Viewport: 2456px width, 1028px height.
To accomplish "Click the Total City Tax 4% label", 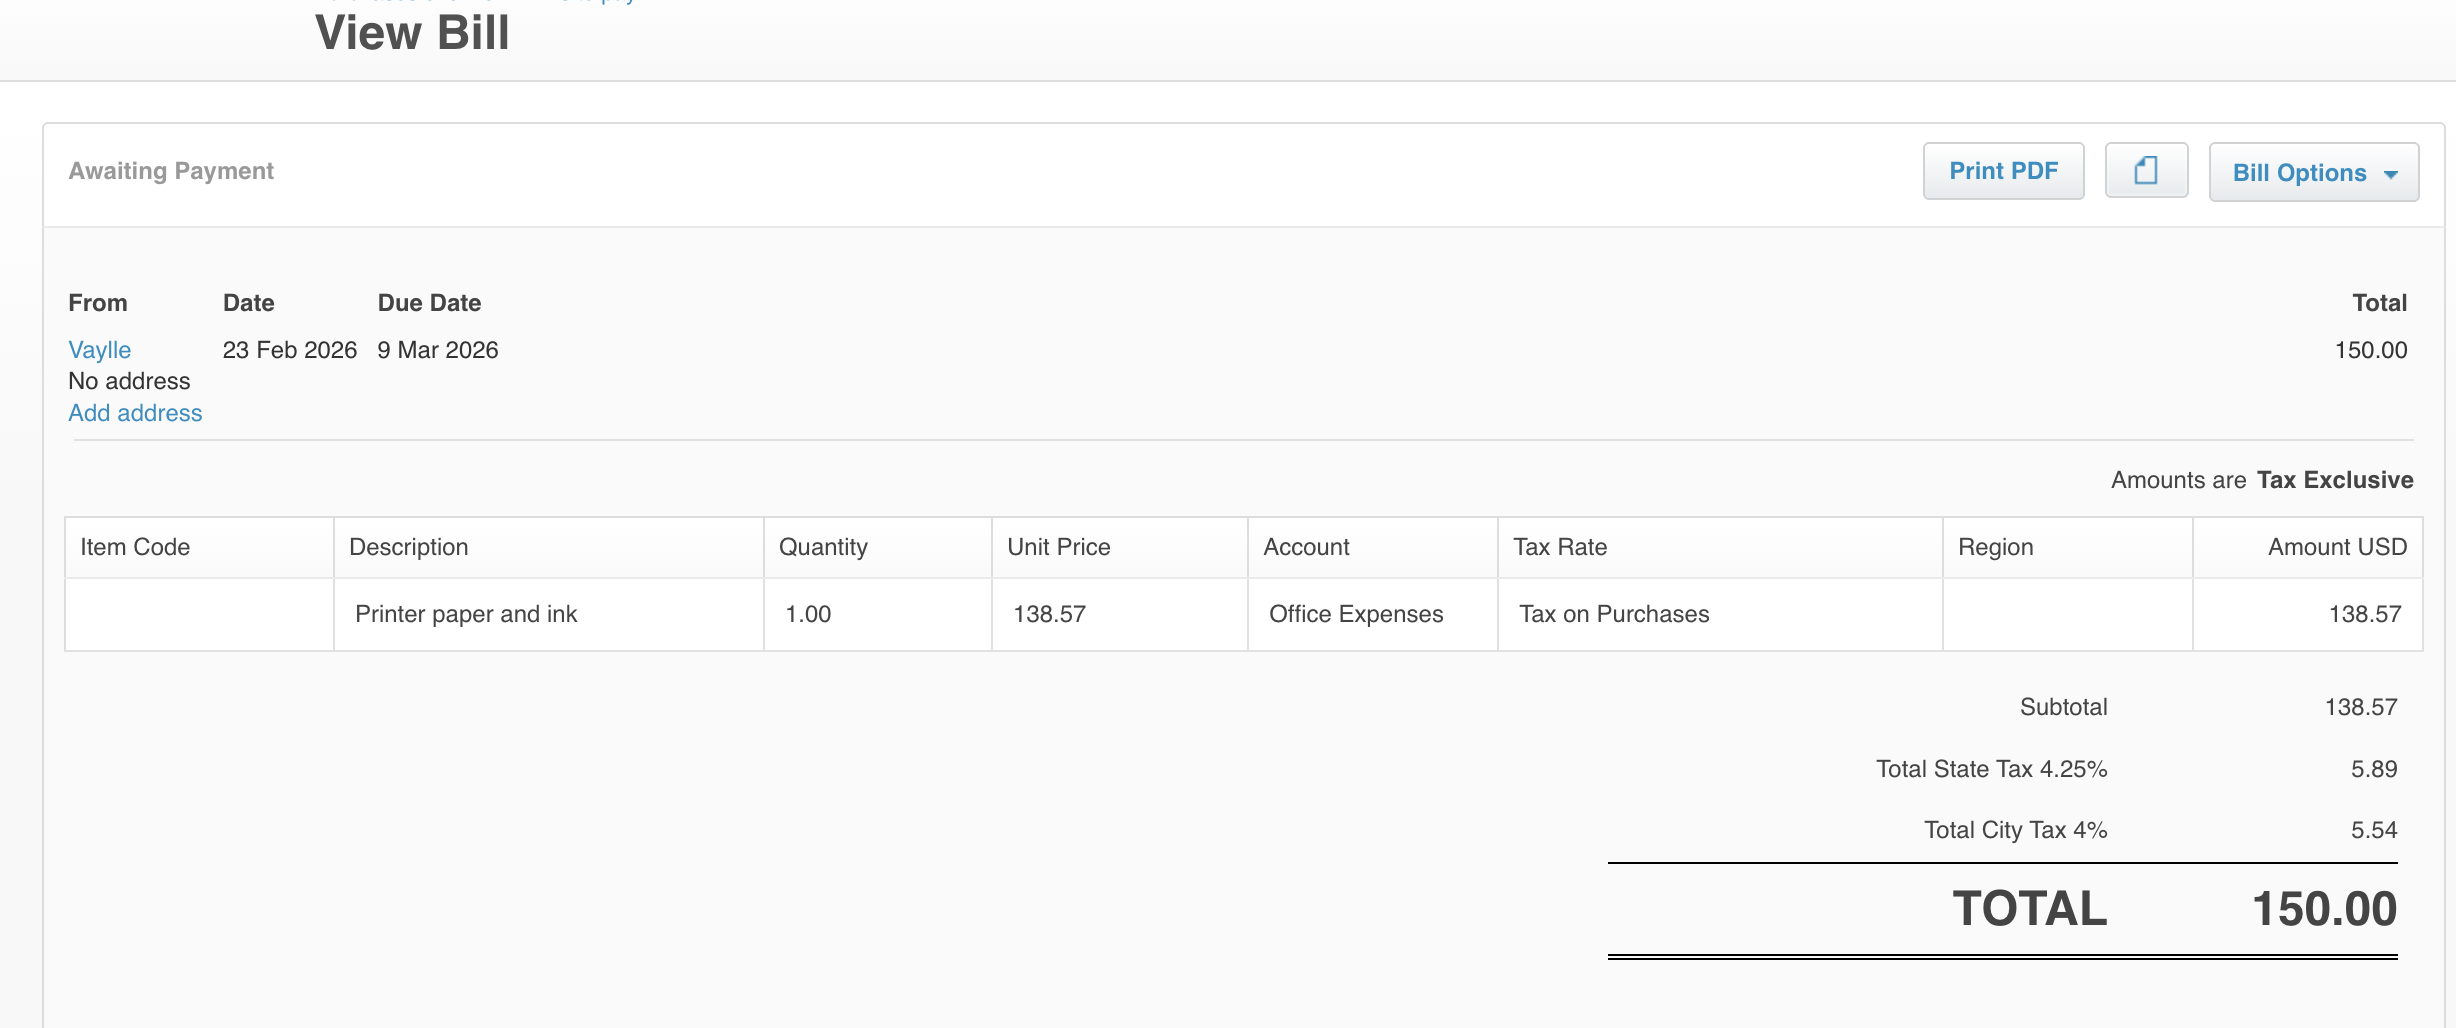I will point(2015,830).
